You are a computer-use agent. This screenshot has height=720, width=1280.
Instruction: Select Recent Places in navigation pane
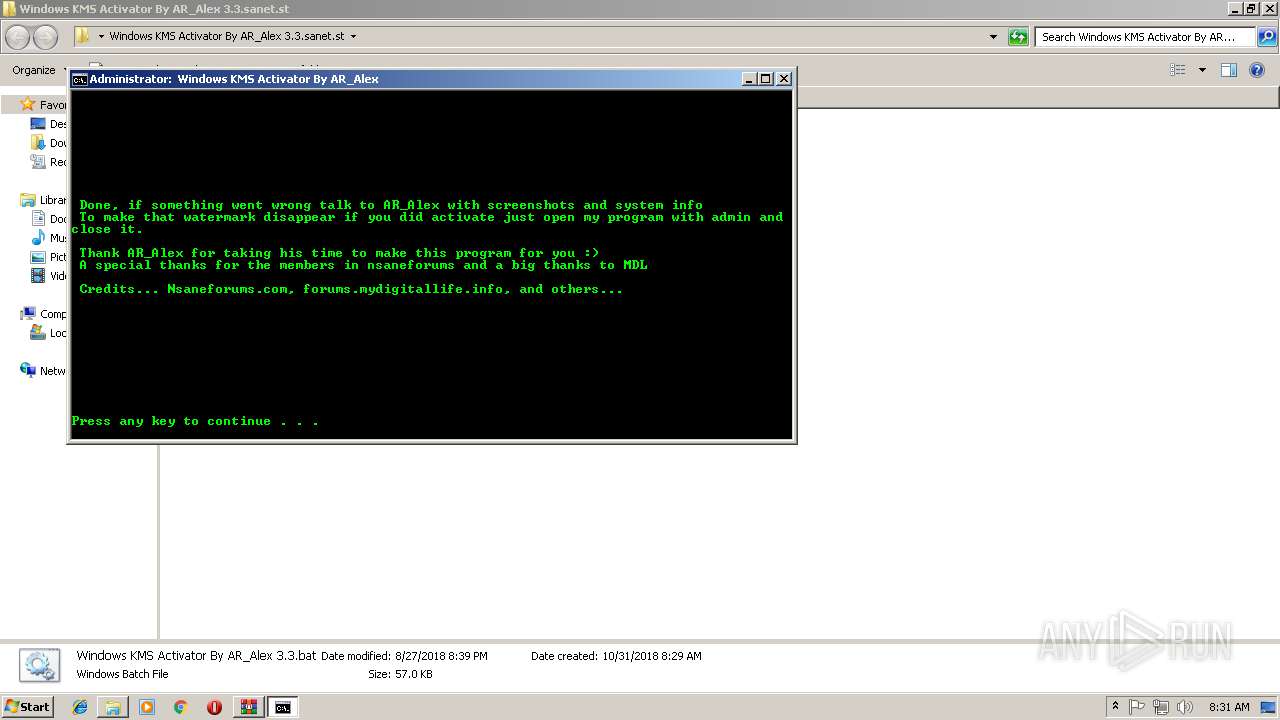[x=49, y=162]
